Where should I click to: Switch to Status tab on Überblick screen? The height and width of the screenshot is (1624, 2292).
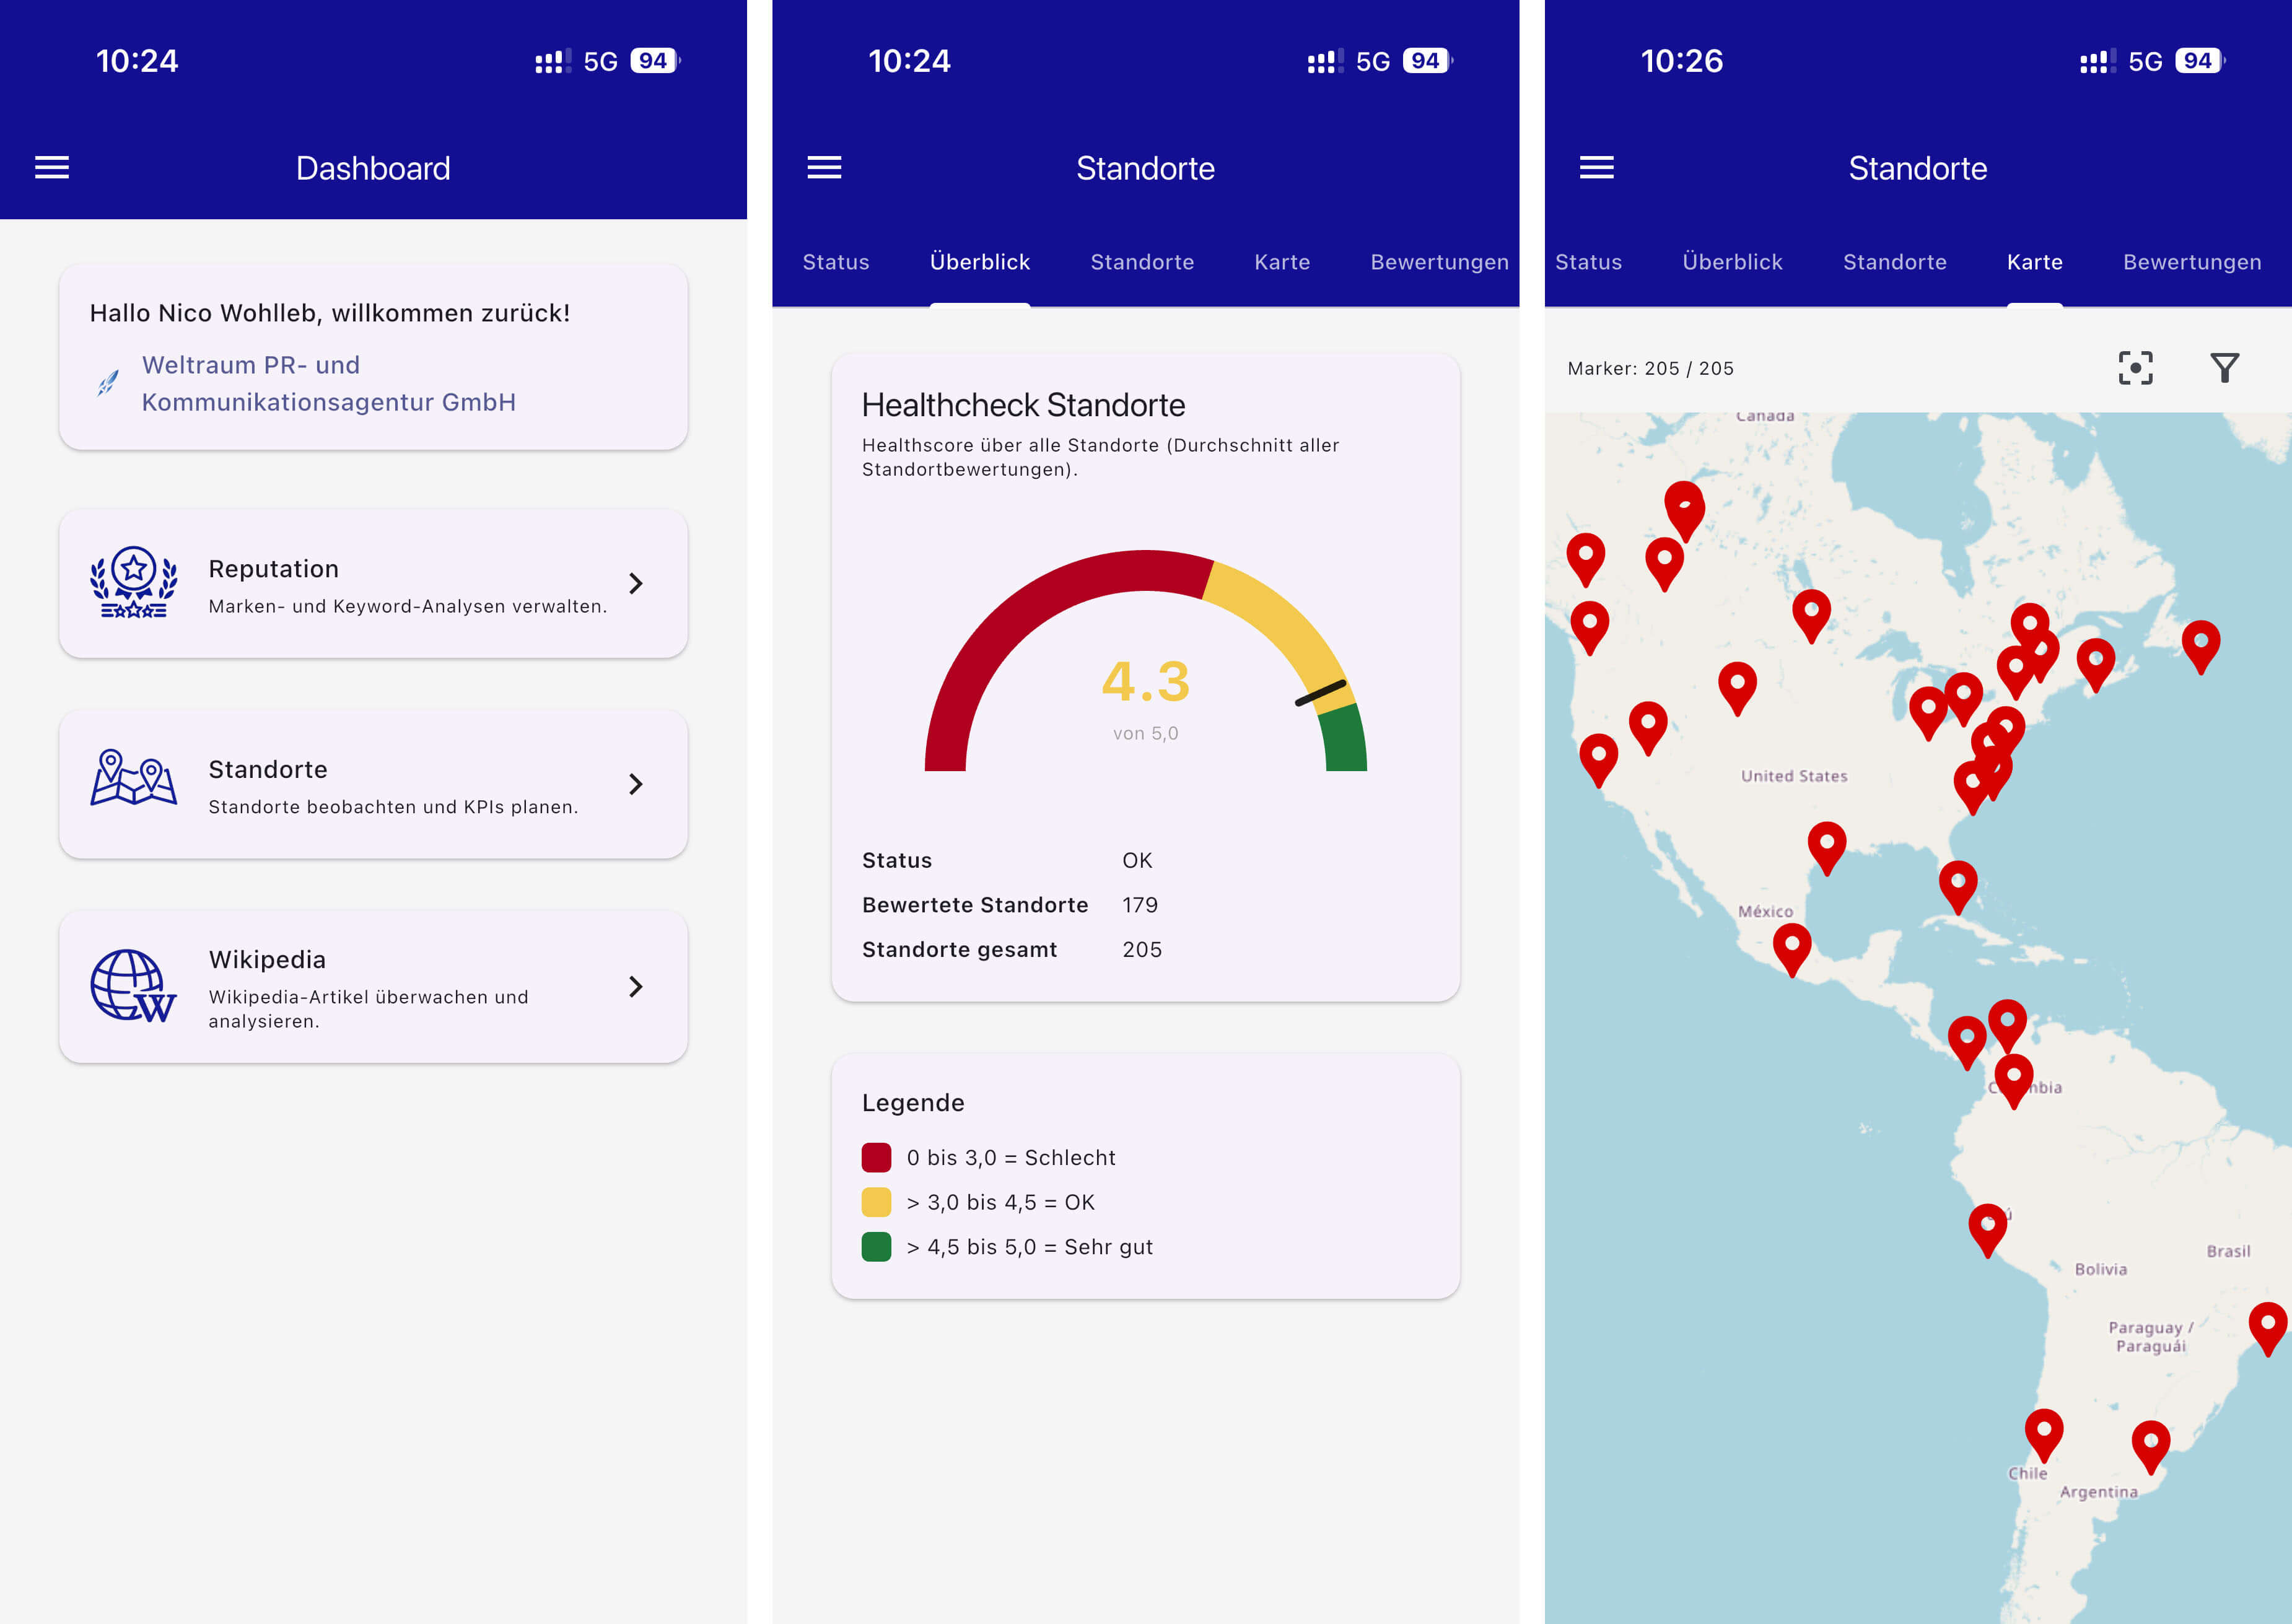836,262
